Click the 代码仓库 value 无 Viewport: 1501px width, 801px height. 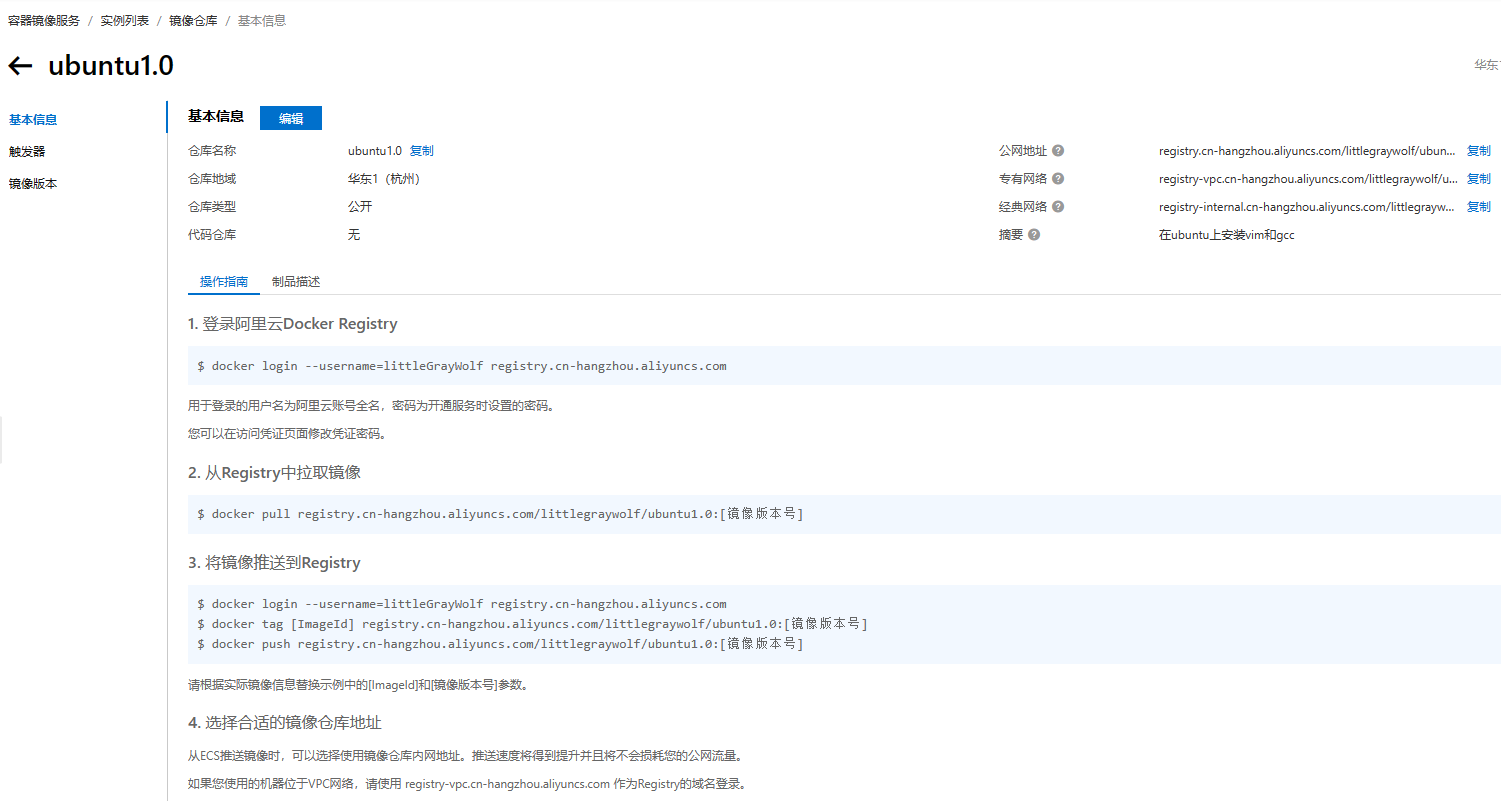point(354,235)
